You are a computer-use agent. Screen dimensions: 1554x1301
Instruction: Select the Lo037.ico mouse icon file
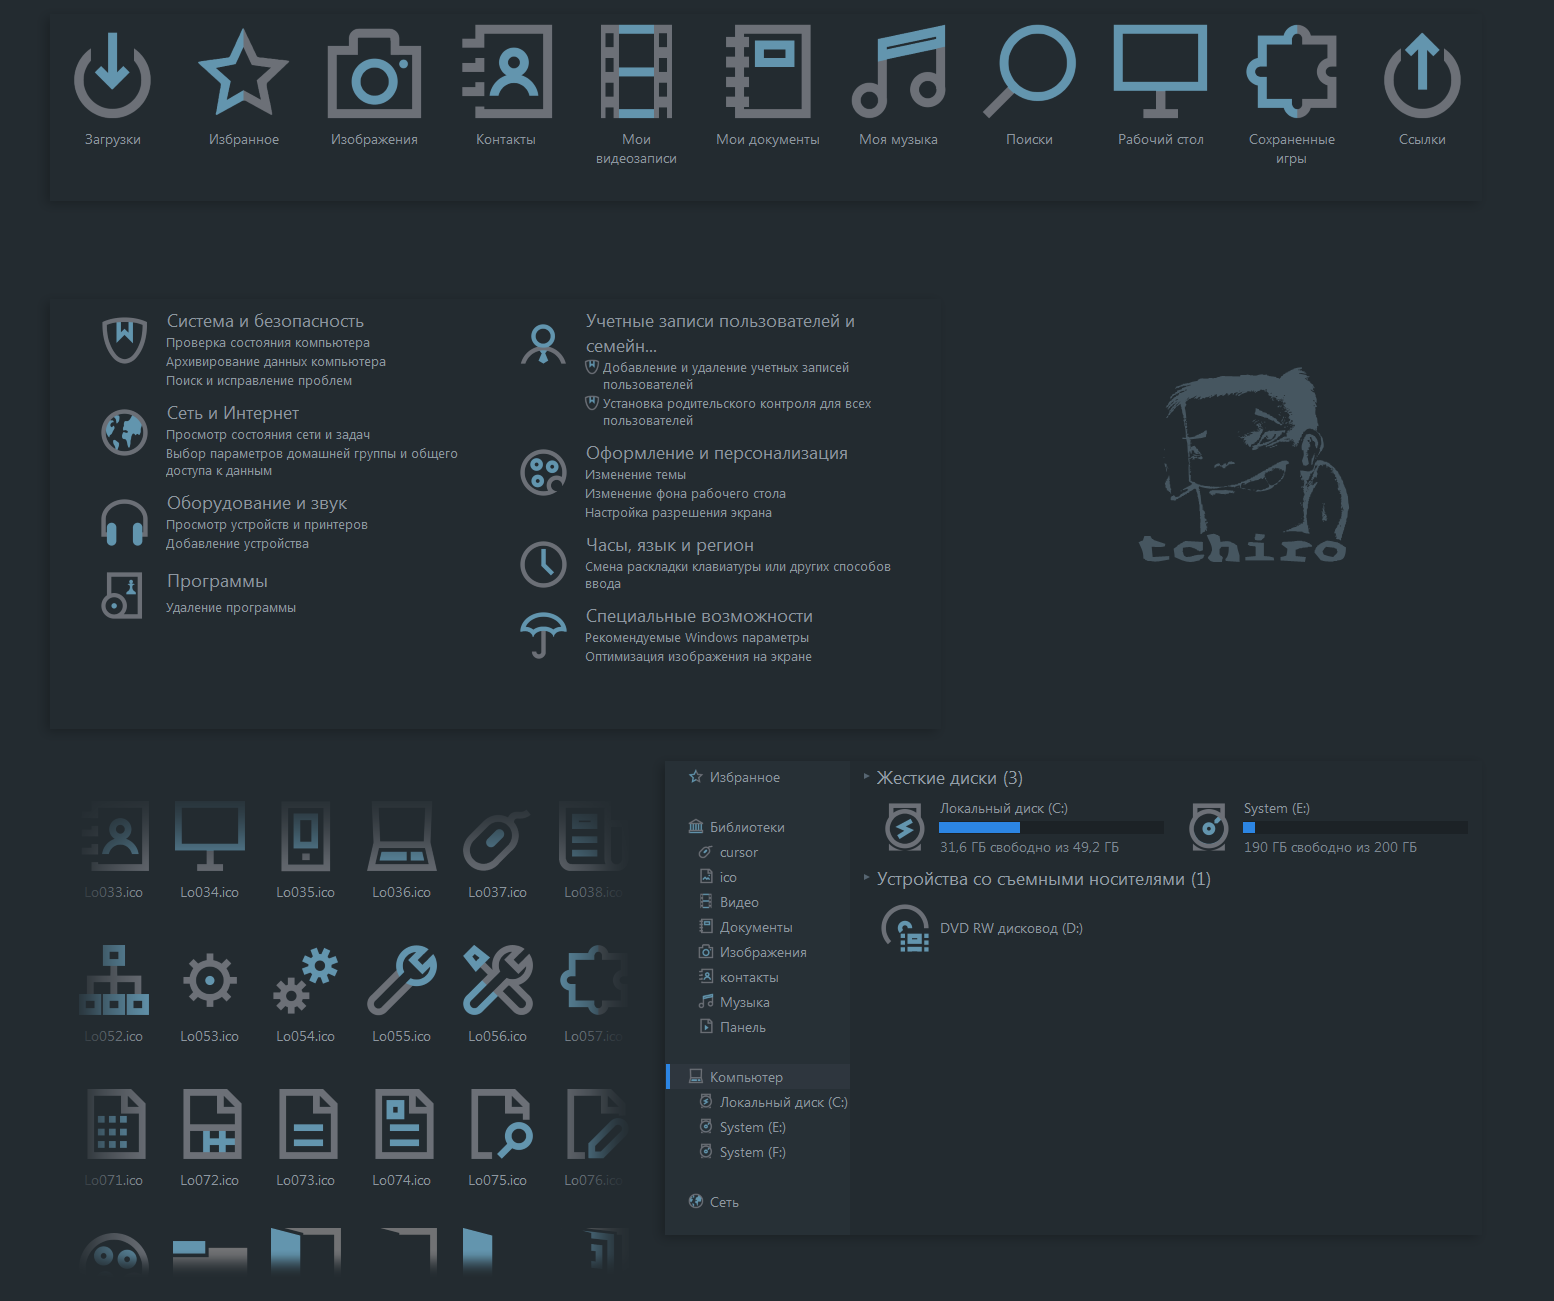point(497,838)
